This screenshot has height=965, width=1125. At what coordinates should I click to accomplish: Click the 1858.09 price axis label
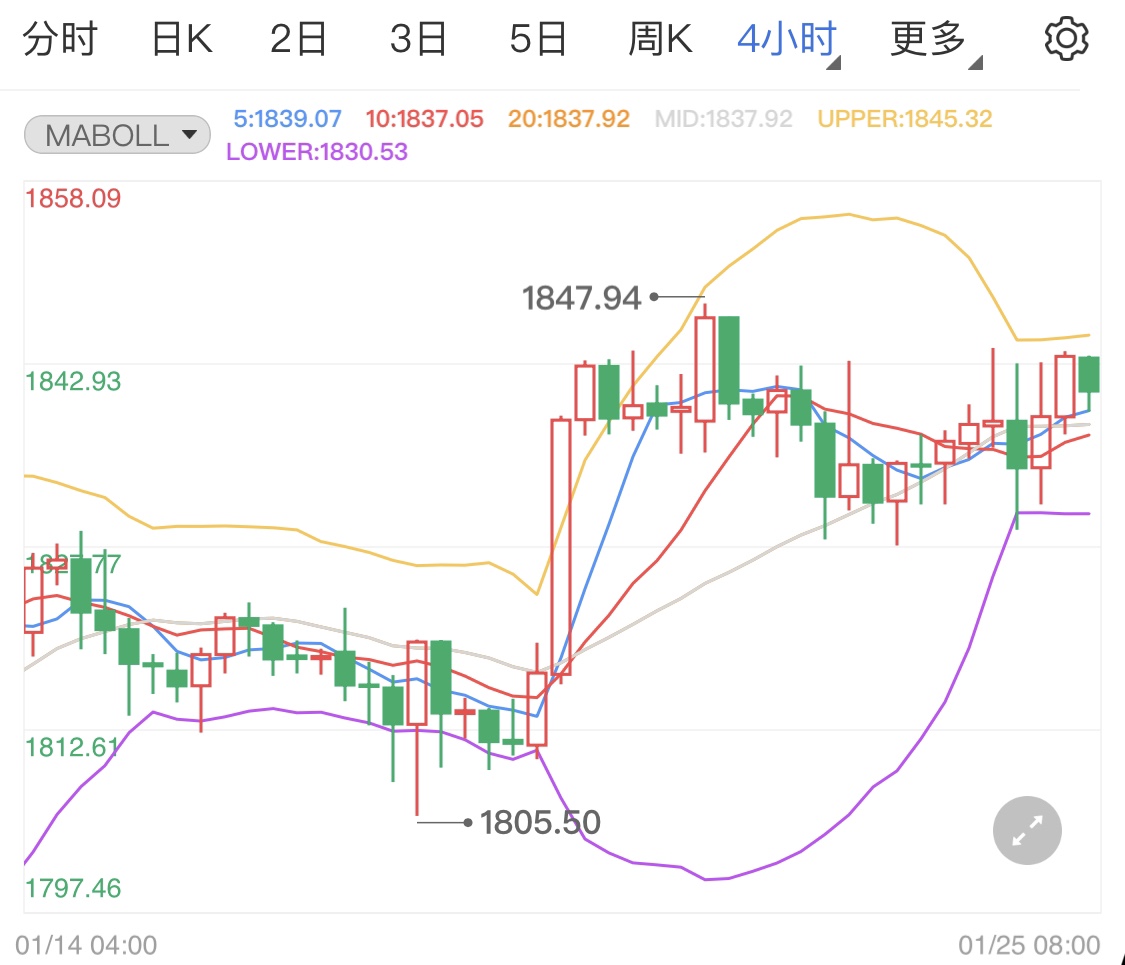[73, 198]
